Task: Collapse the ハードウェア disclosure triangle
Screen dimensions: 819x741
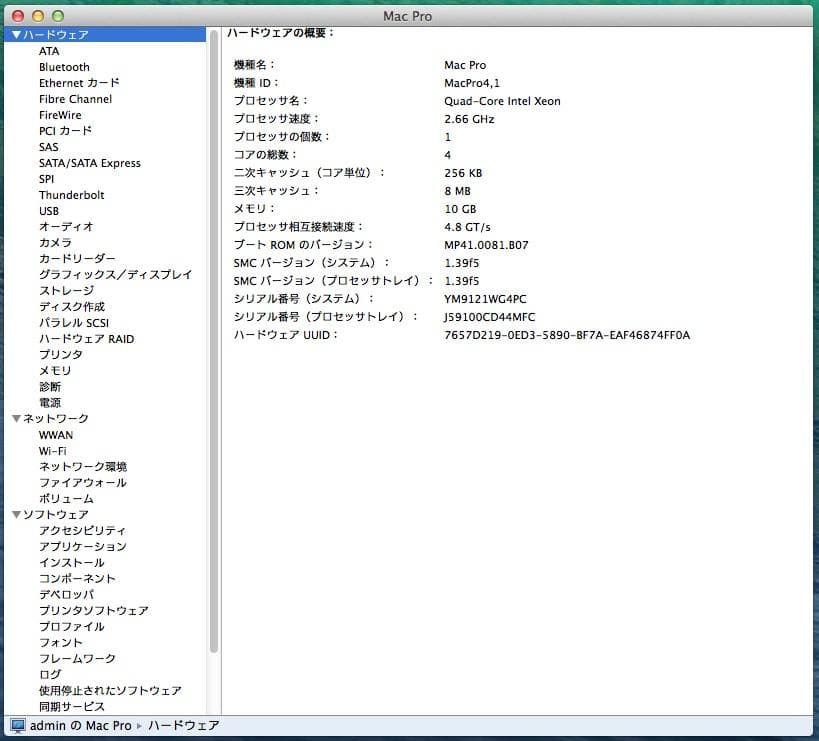Action: 16,35
